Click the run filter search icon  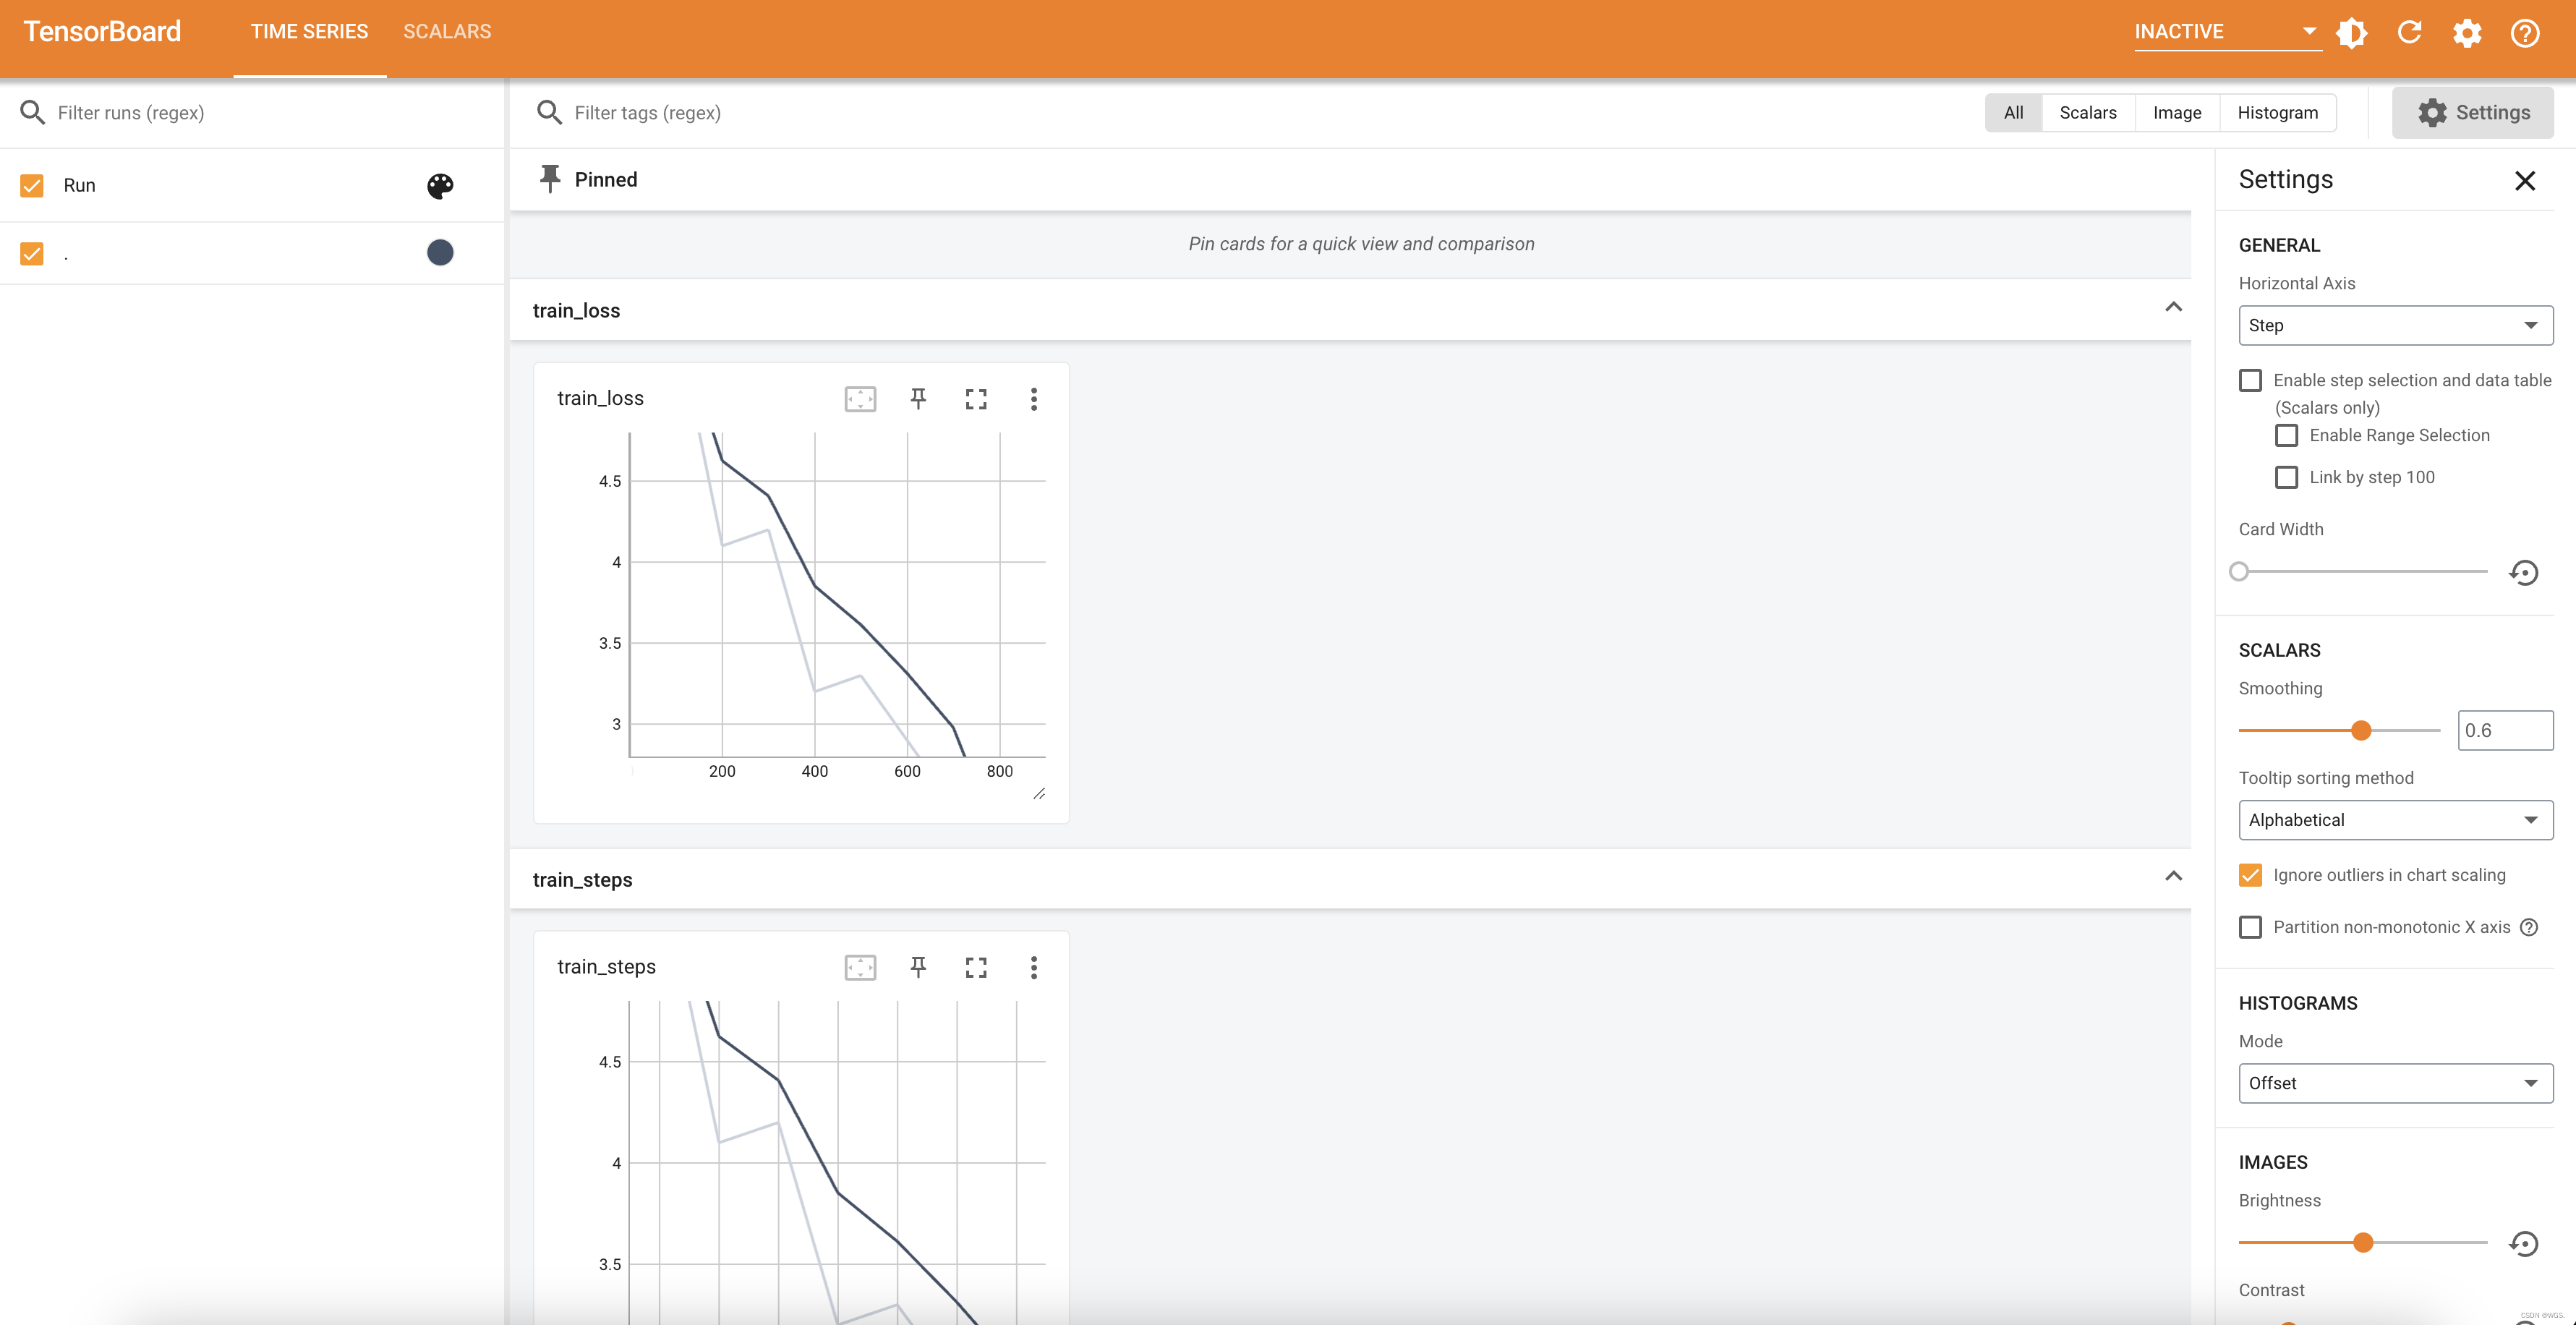click(32, 112)
